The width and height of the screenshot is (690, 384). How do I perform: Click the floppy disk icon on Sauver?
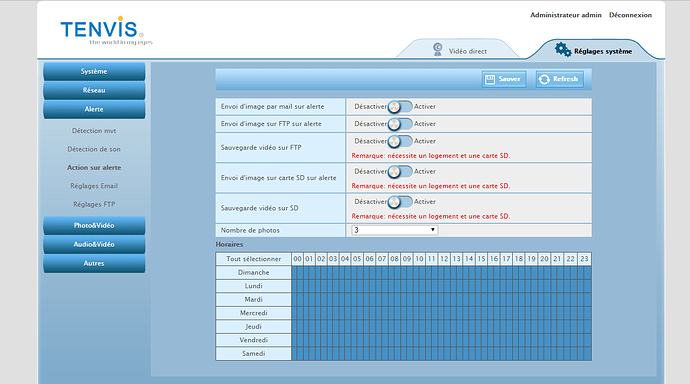pos(490,79)
